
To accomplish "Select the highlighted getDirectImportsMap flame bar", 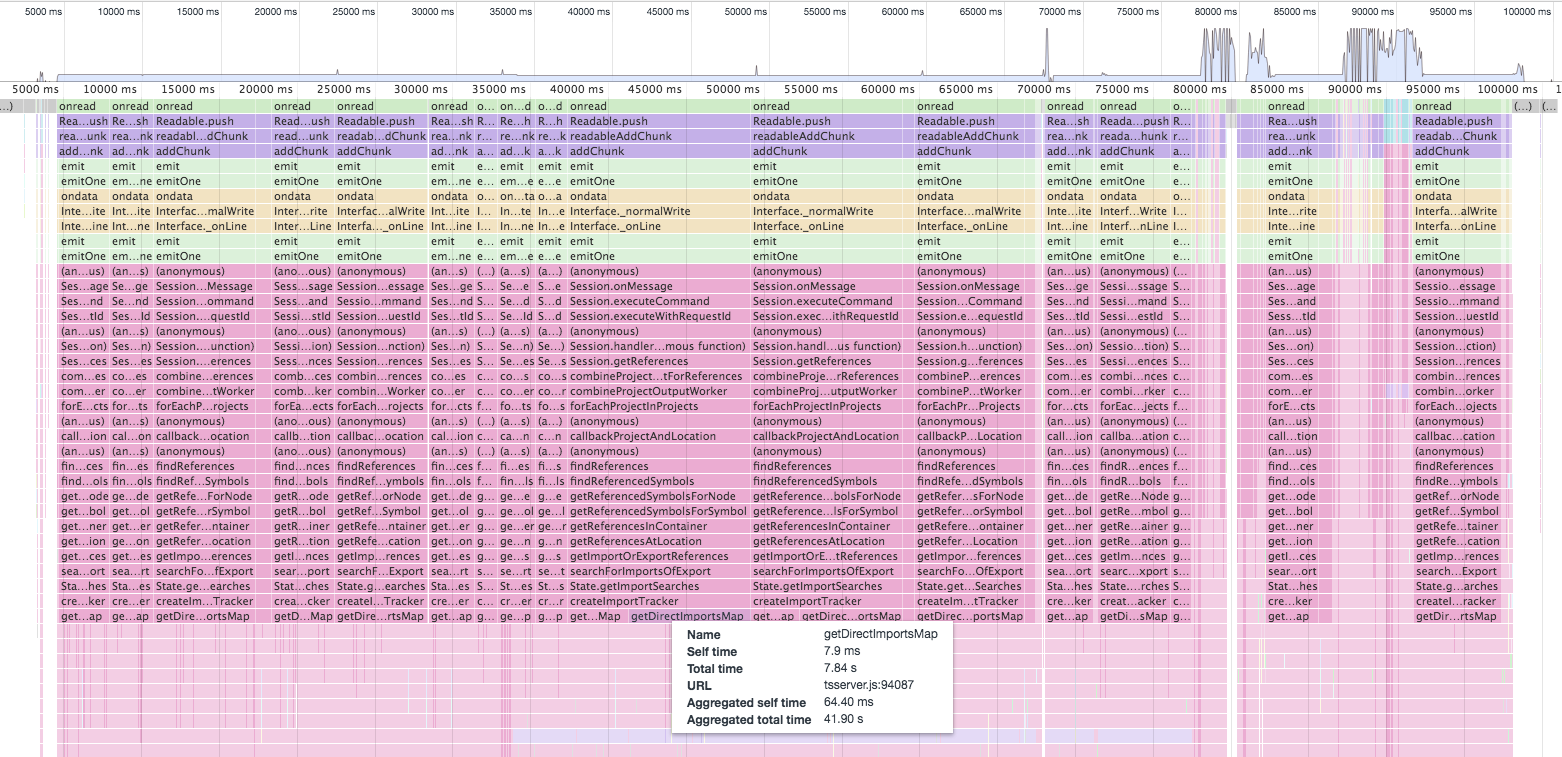I will point(688,617).
